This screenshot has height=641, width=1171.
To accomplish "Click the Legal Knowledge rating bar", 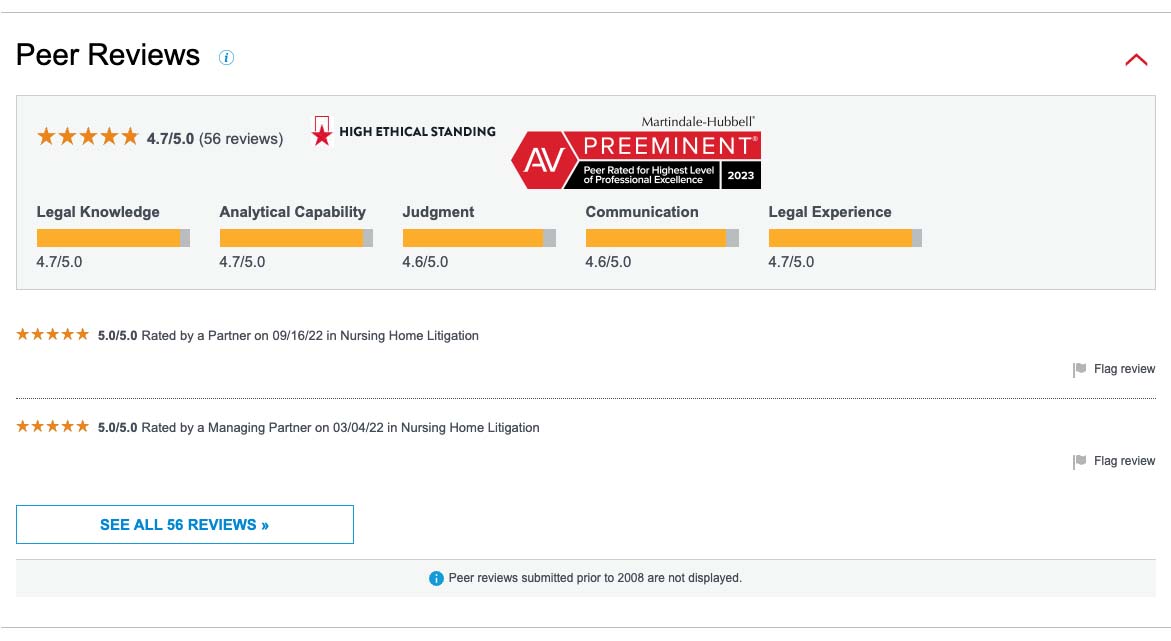I will 114,238.
